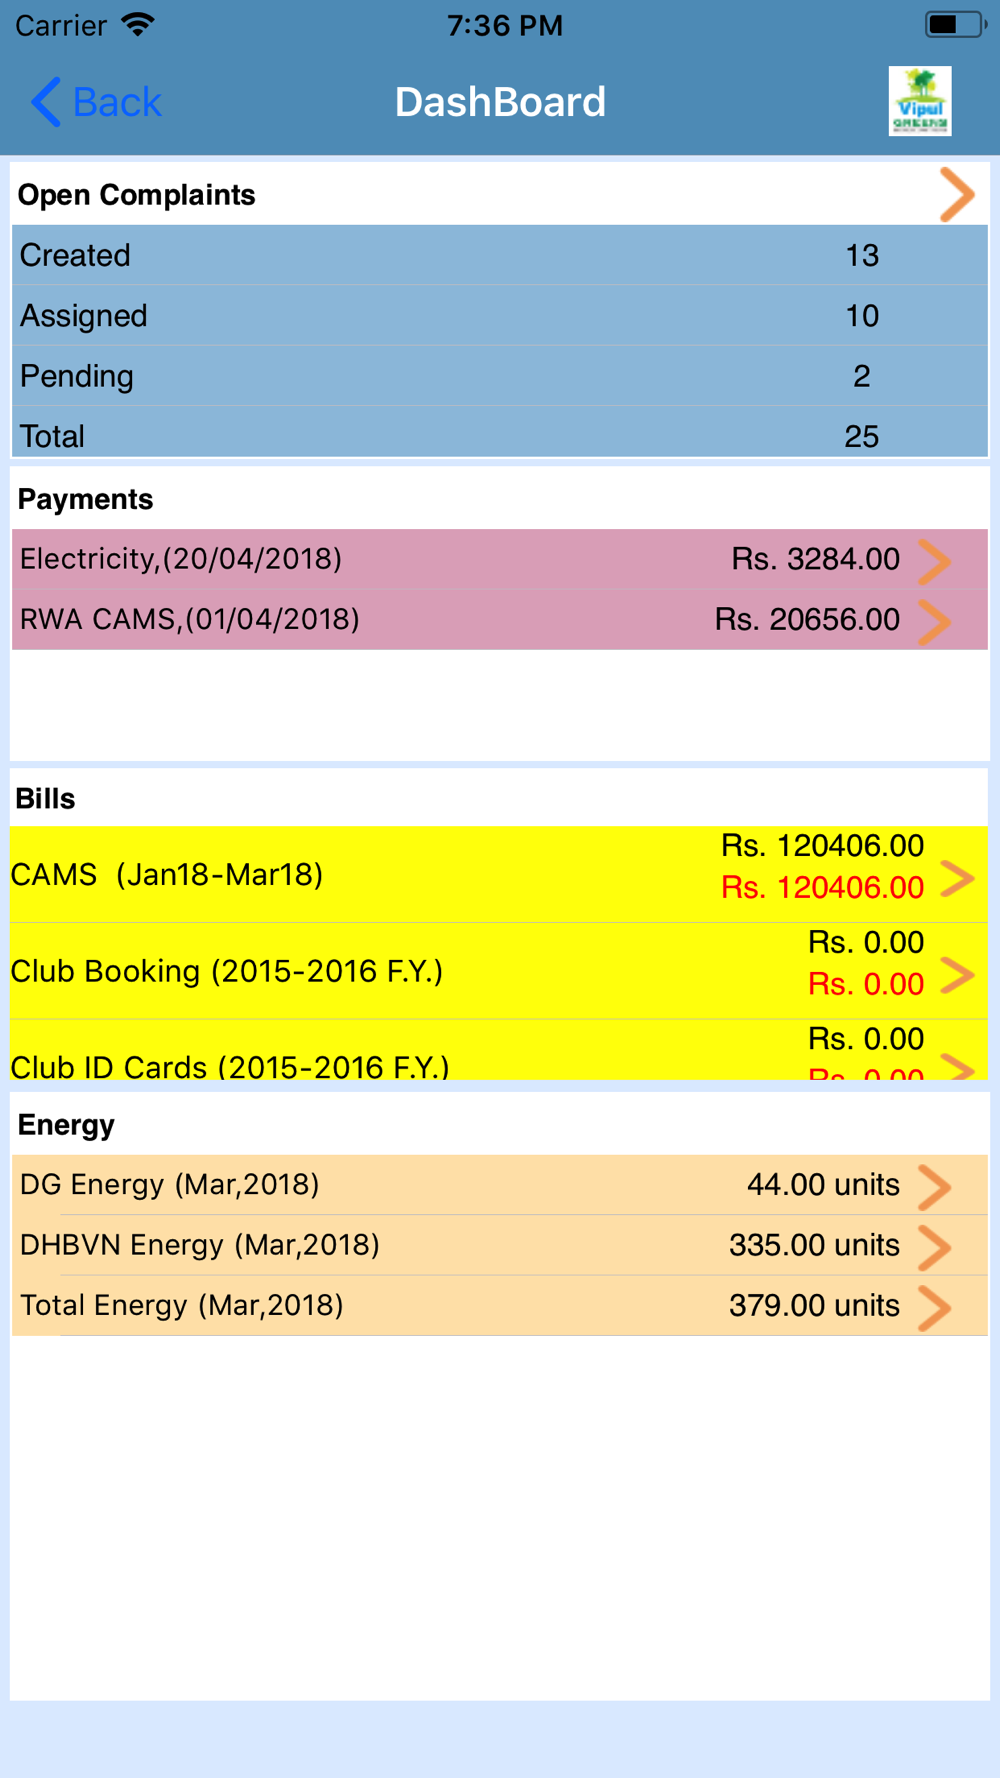Click the Open Complaints heading
This screenshot has width=1000, height=1778.
click(x=137, y=195)
